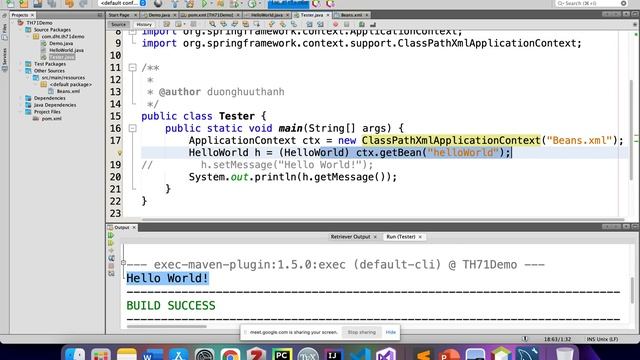Open Visual Studio Code from the dock
This screenshot has height=360, width=640.
pos(360,355)
